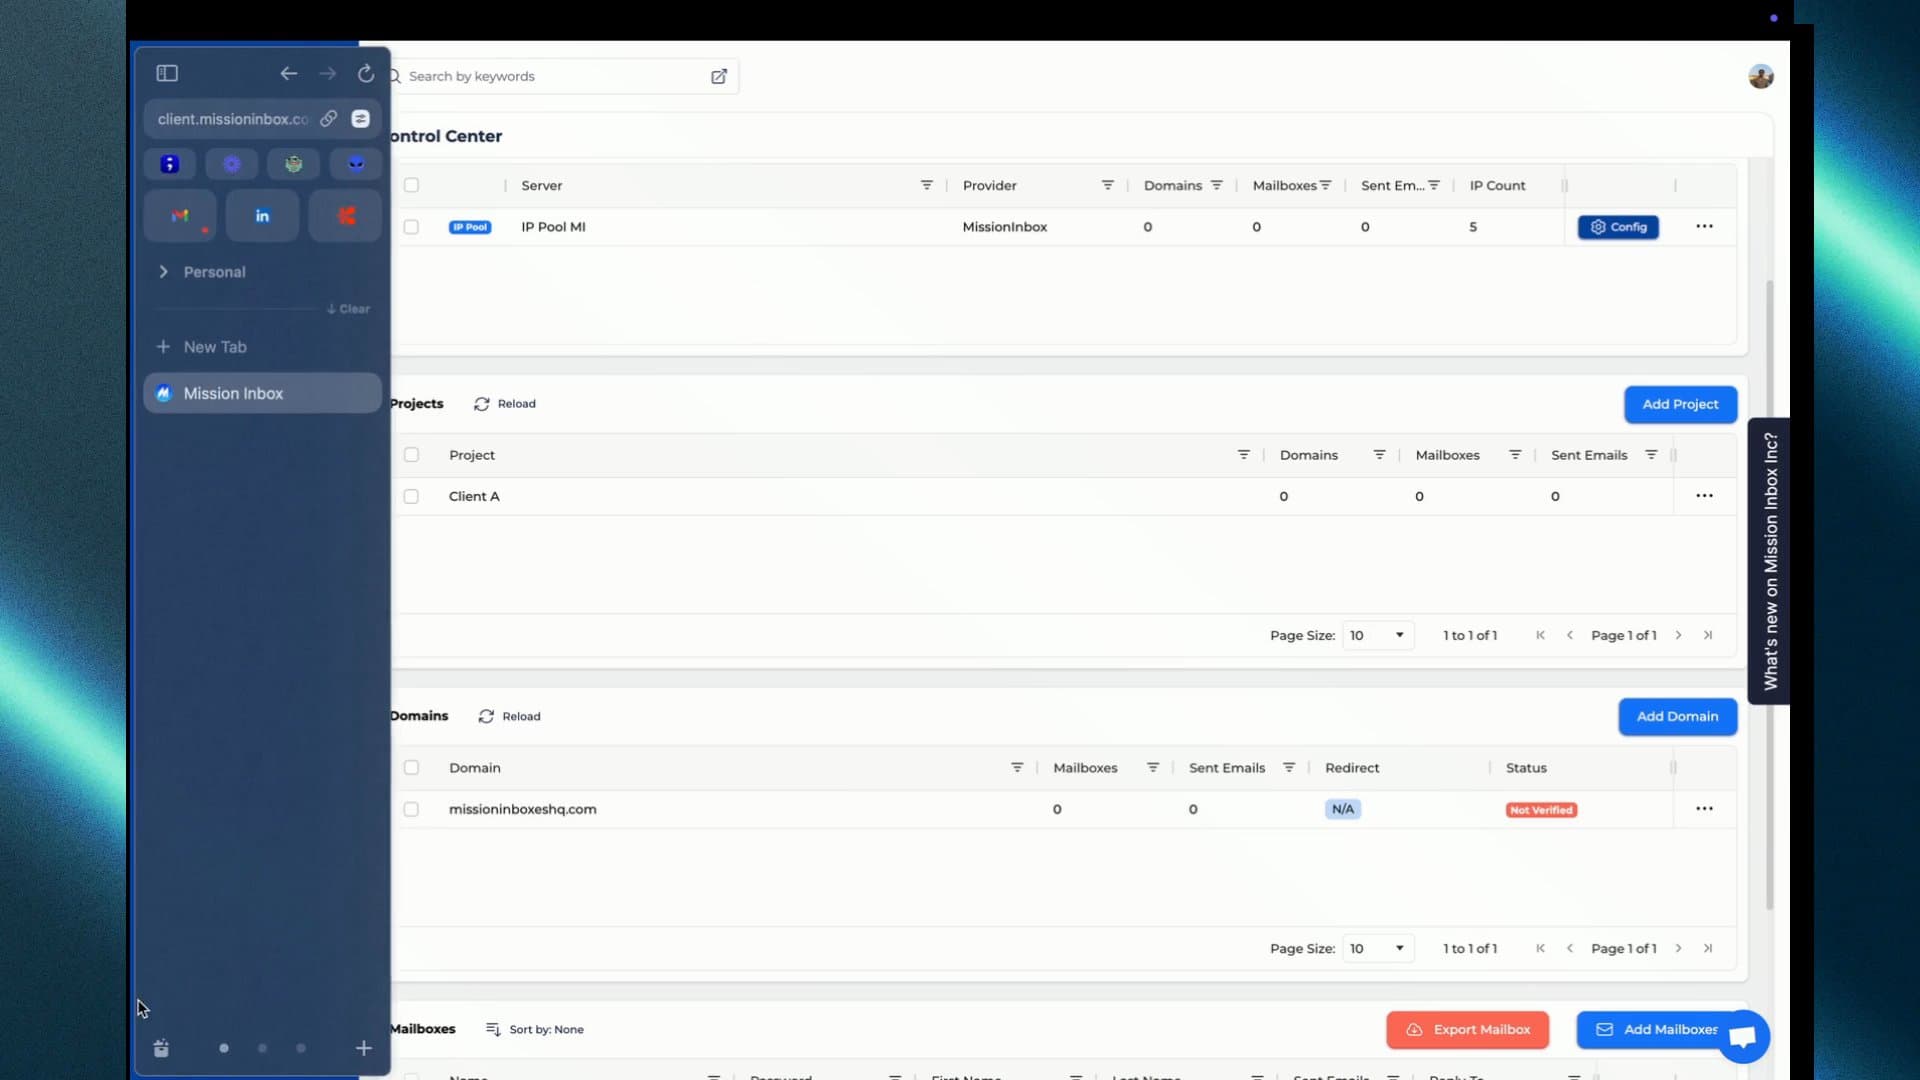Select the reload icon for Domains
This screenshot has width=1920, height=1080.
485,716
